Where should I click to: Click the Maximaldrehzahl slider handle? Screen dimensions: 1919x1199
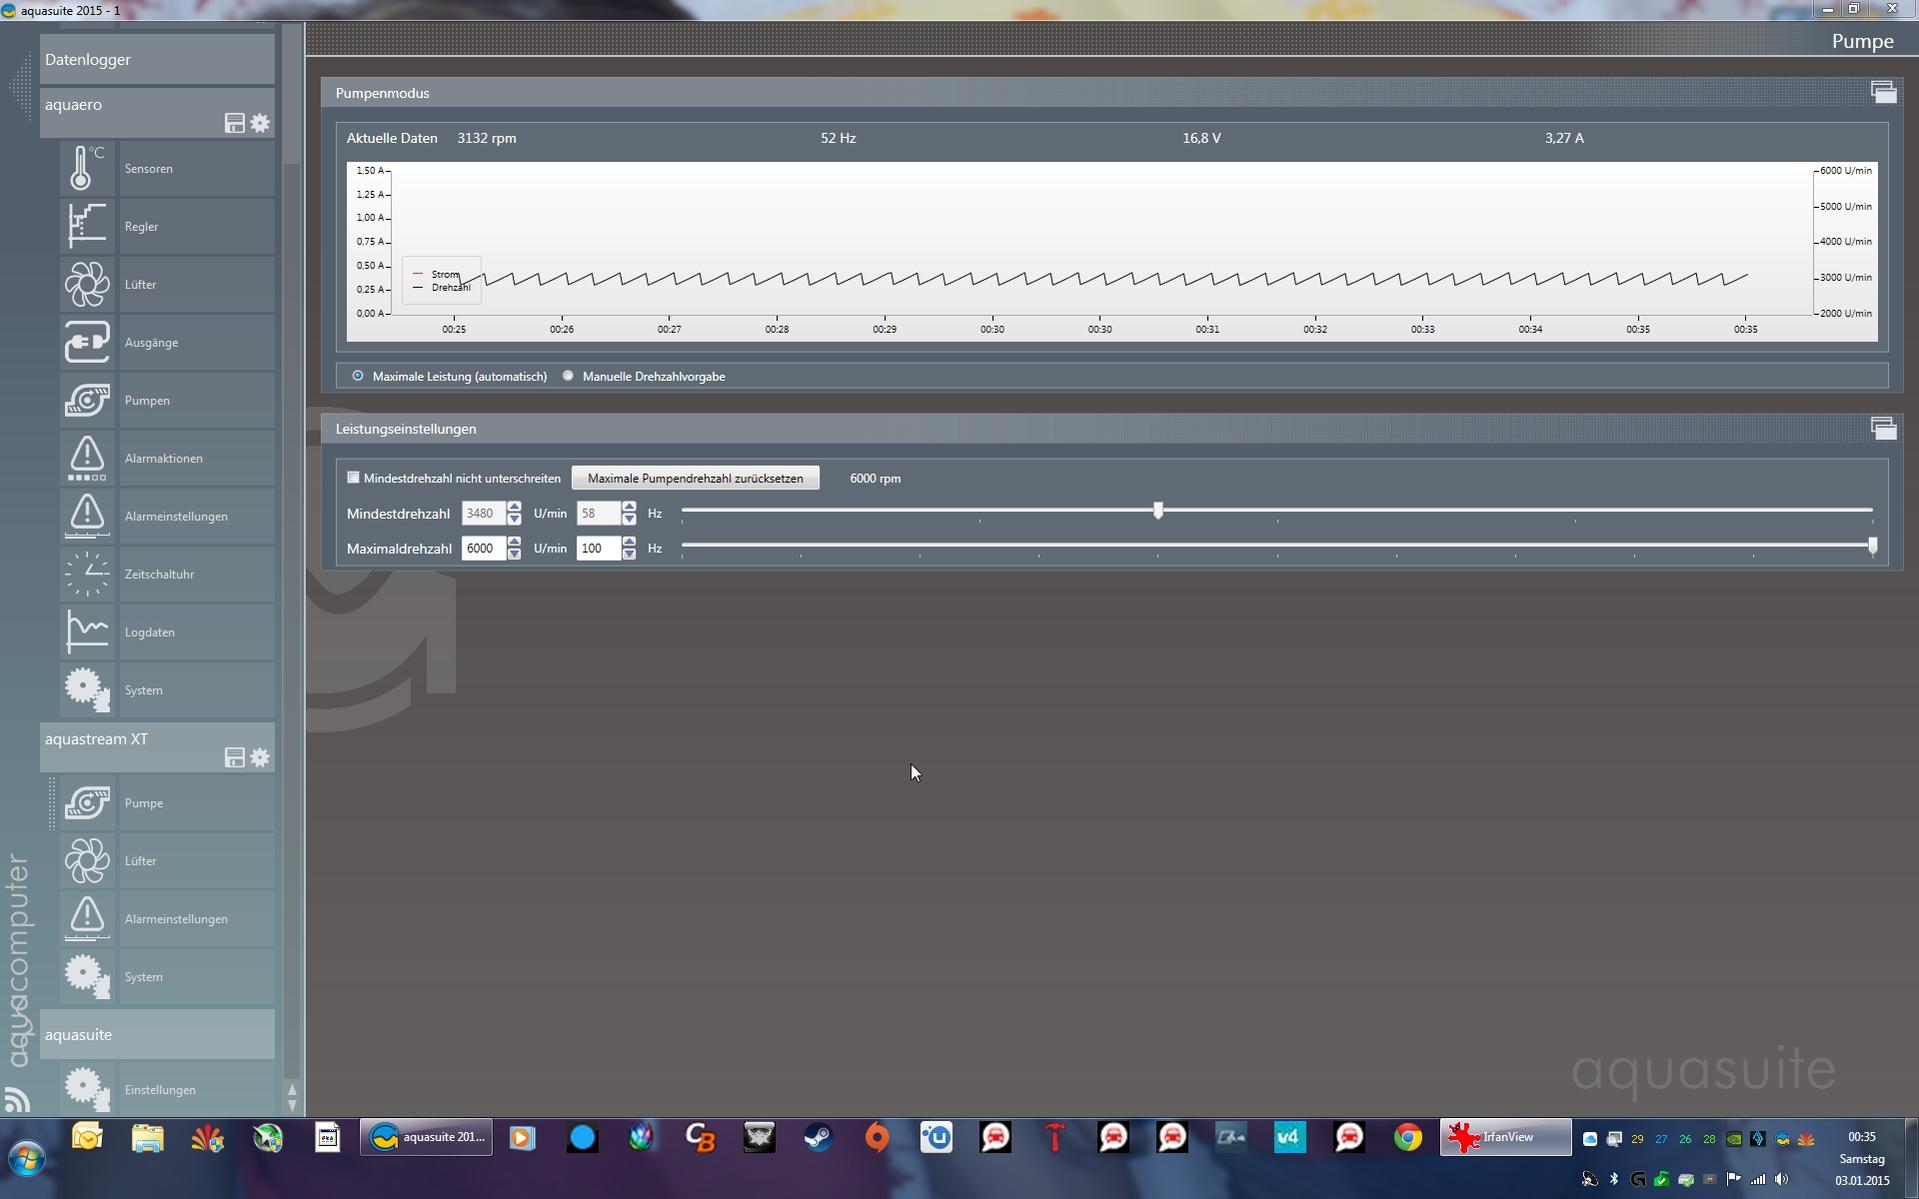[x=1872, y=545]
